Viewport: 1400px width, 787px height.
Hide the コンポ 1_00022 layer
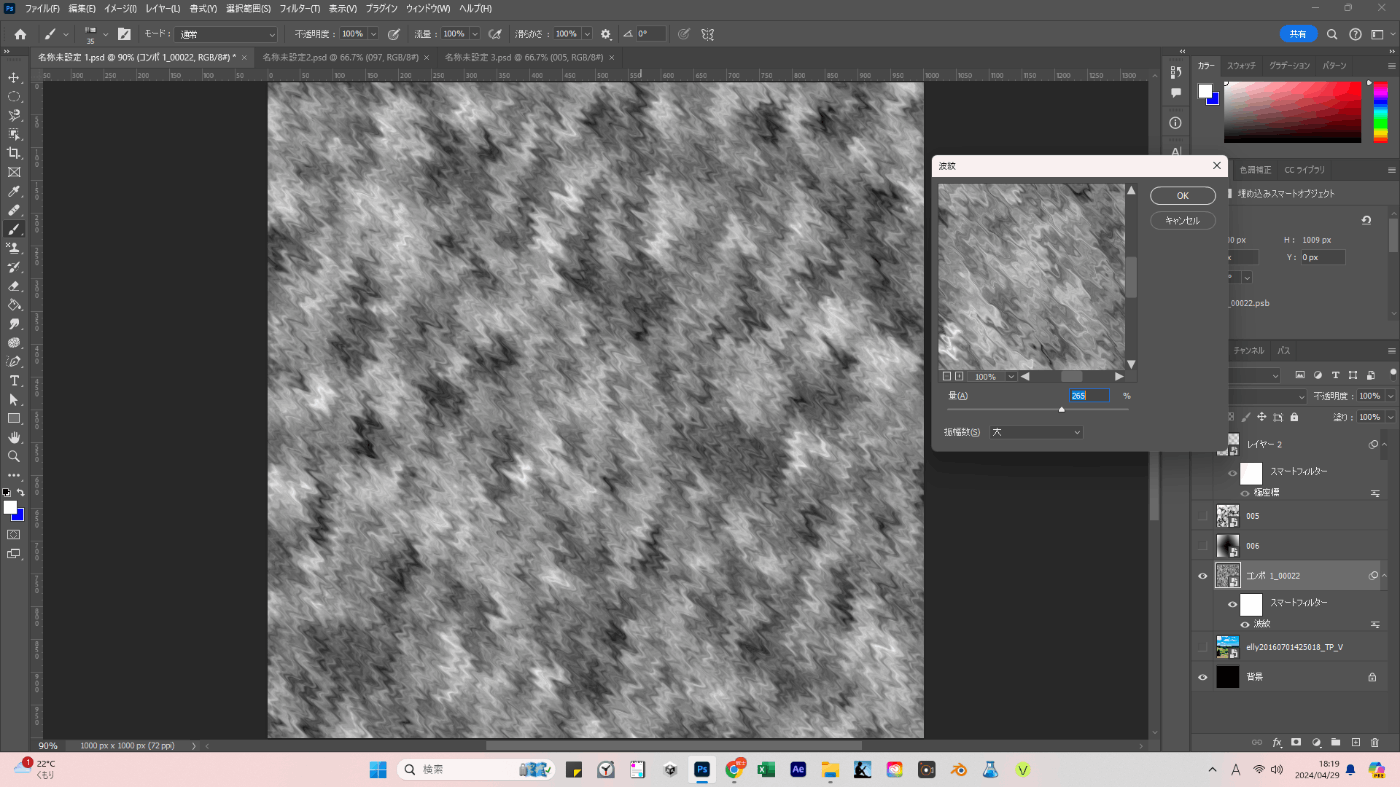point(1202,576)
